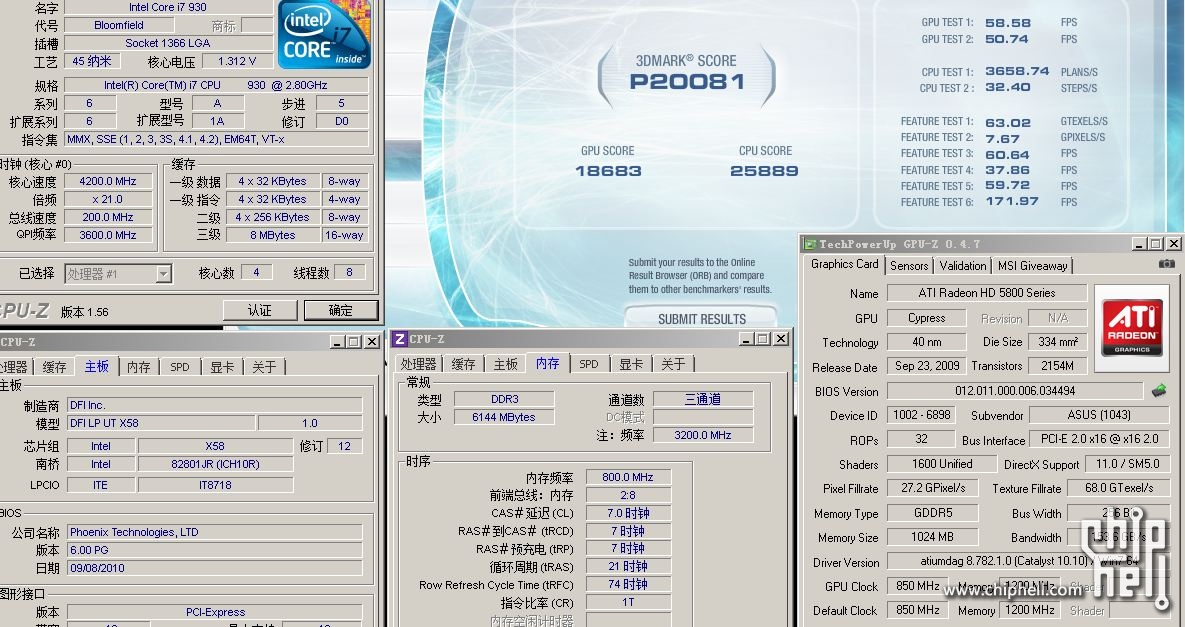The width and height of the screenshot is (1185, 627).
Task: Open 显卡 tab in CPU-Z mainboard window
Action: coord(222,367)
